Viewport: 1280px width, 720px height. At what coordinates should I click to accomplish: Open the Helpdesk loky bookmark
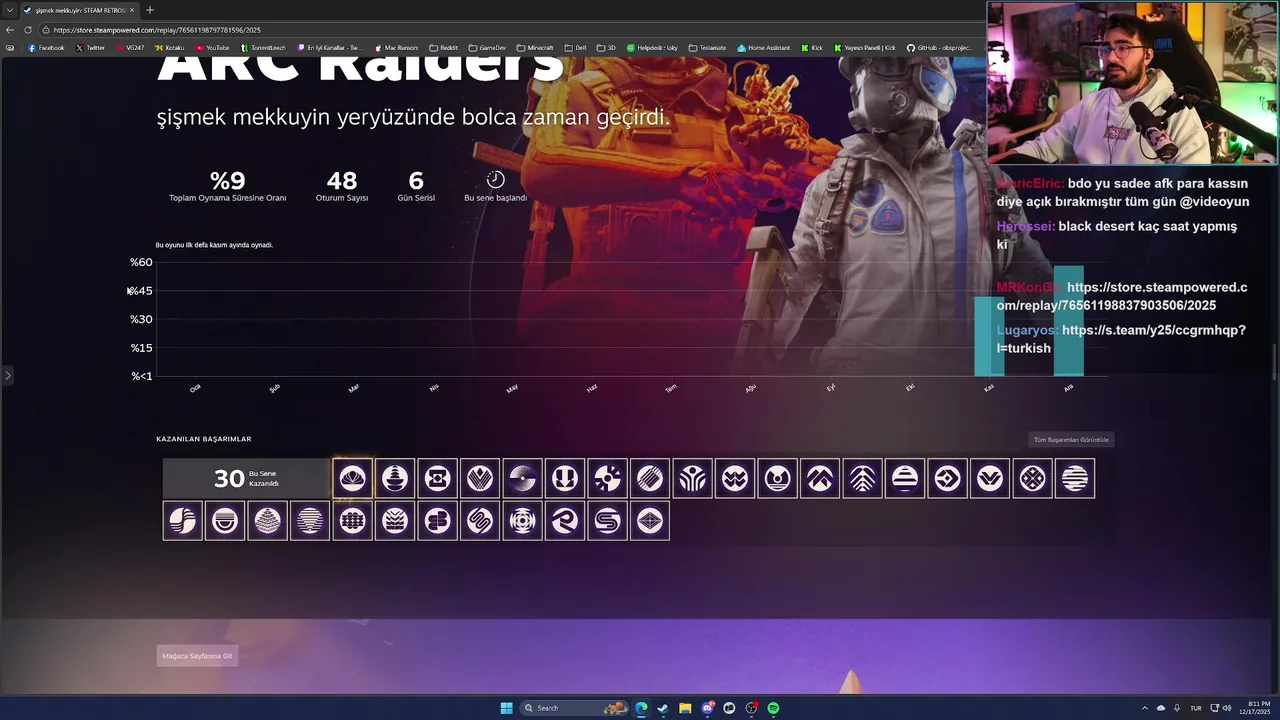(x=652, y=48)
